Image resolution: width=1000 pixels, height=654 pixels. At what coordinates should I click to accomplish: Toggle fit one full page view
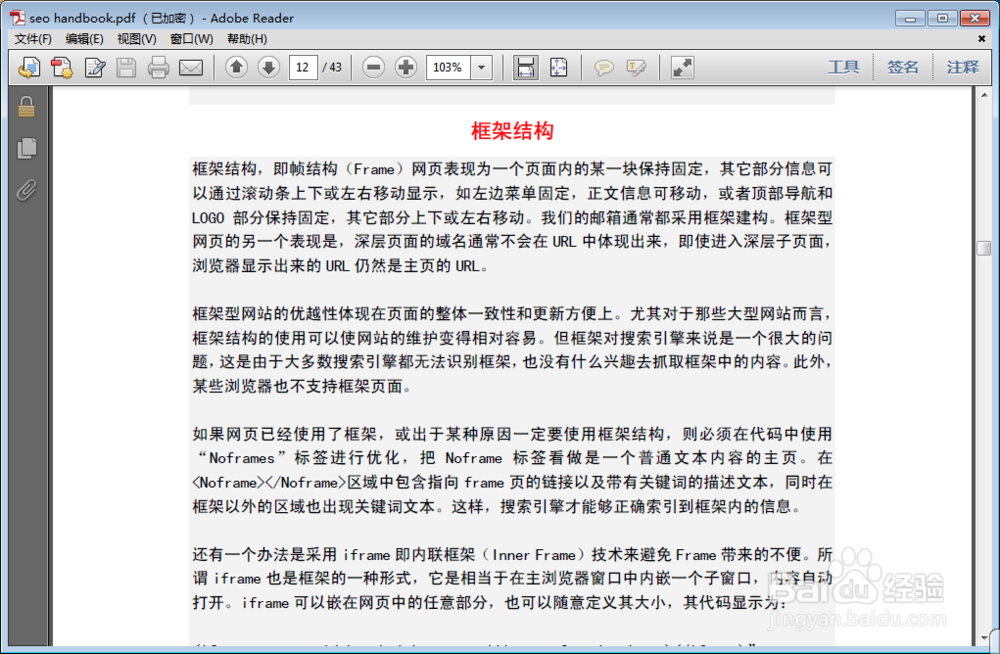click(558, 67)
